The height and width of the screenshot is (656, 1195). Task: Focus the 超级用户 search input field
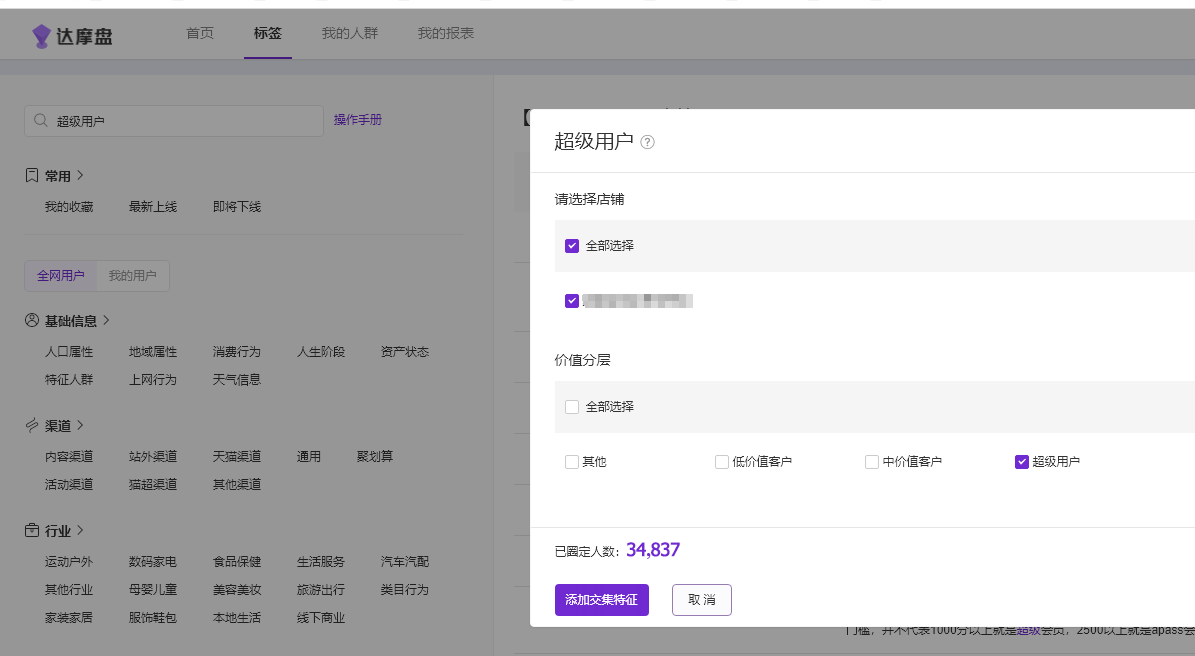coord(174,121)
